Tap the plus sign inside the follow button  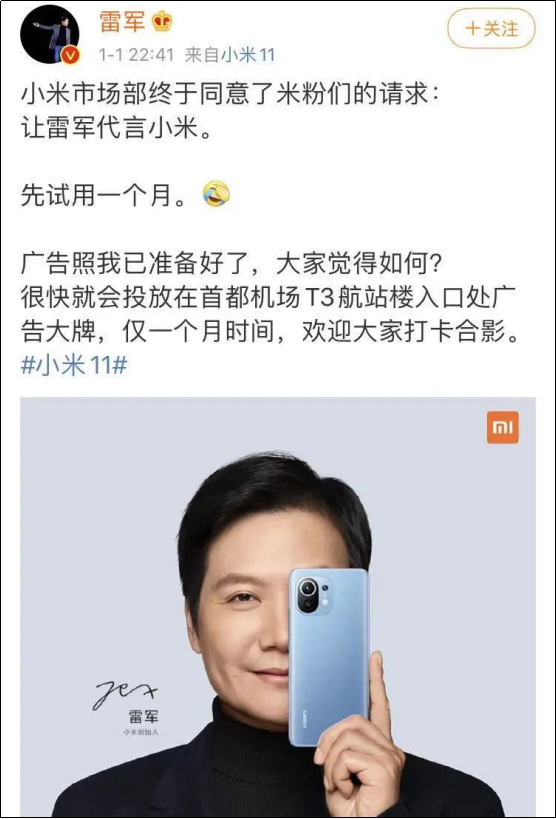pyautogui.click(x=472, y=28)
